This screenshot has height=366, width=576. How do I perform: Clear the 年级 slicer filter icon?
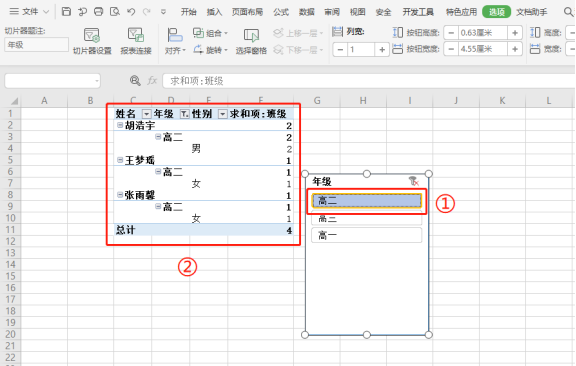pos(413,181)
